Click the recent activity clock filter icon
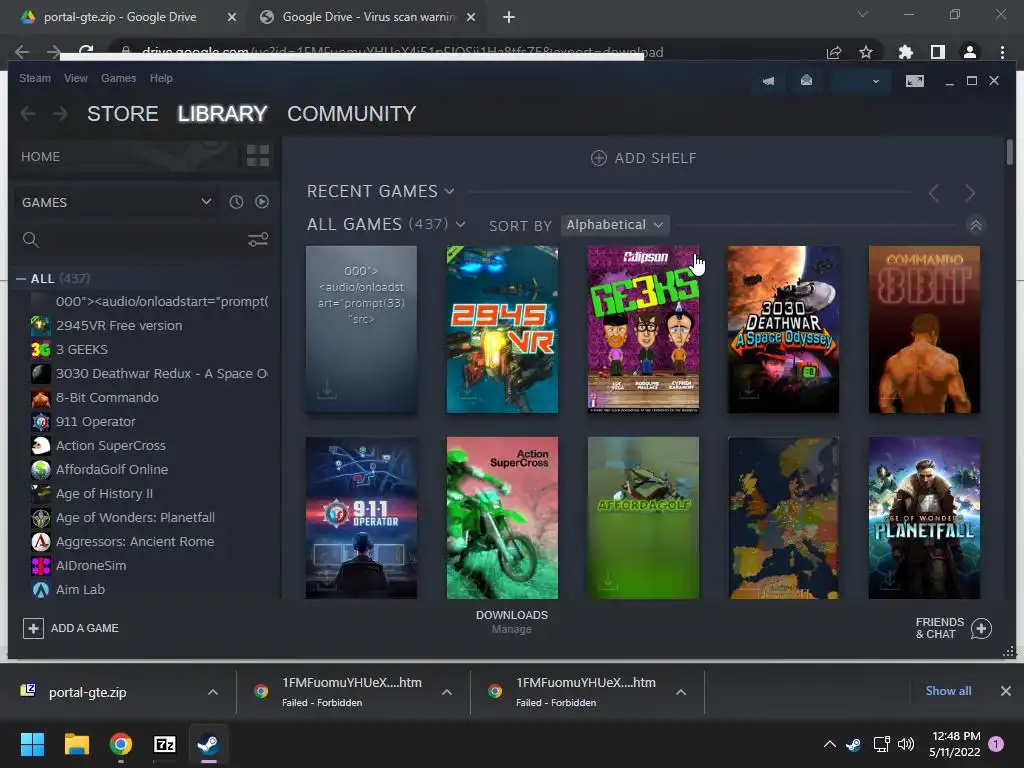The height and width of the screenshot is (768, 1024). coord(236,202)
